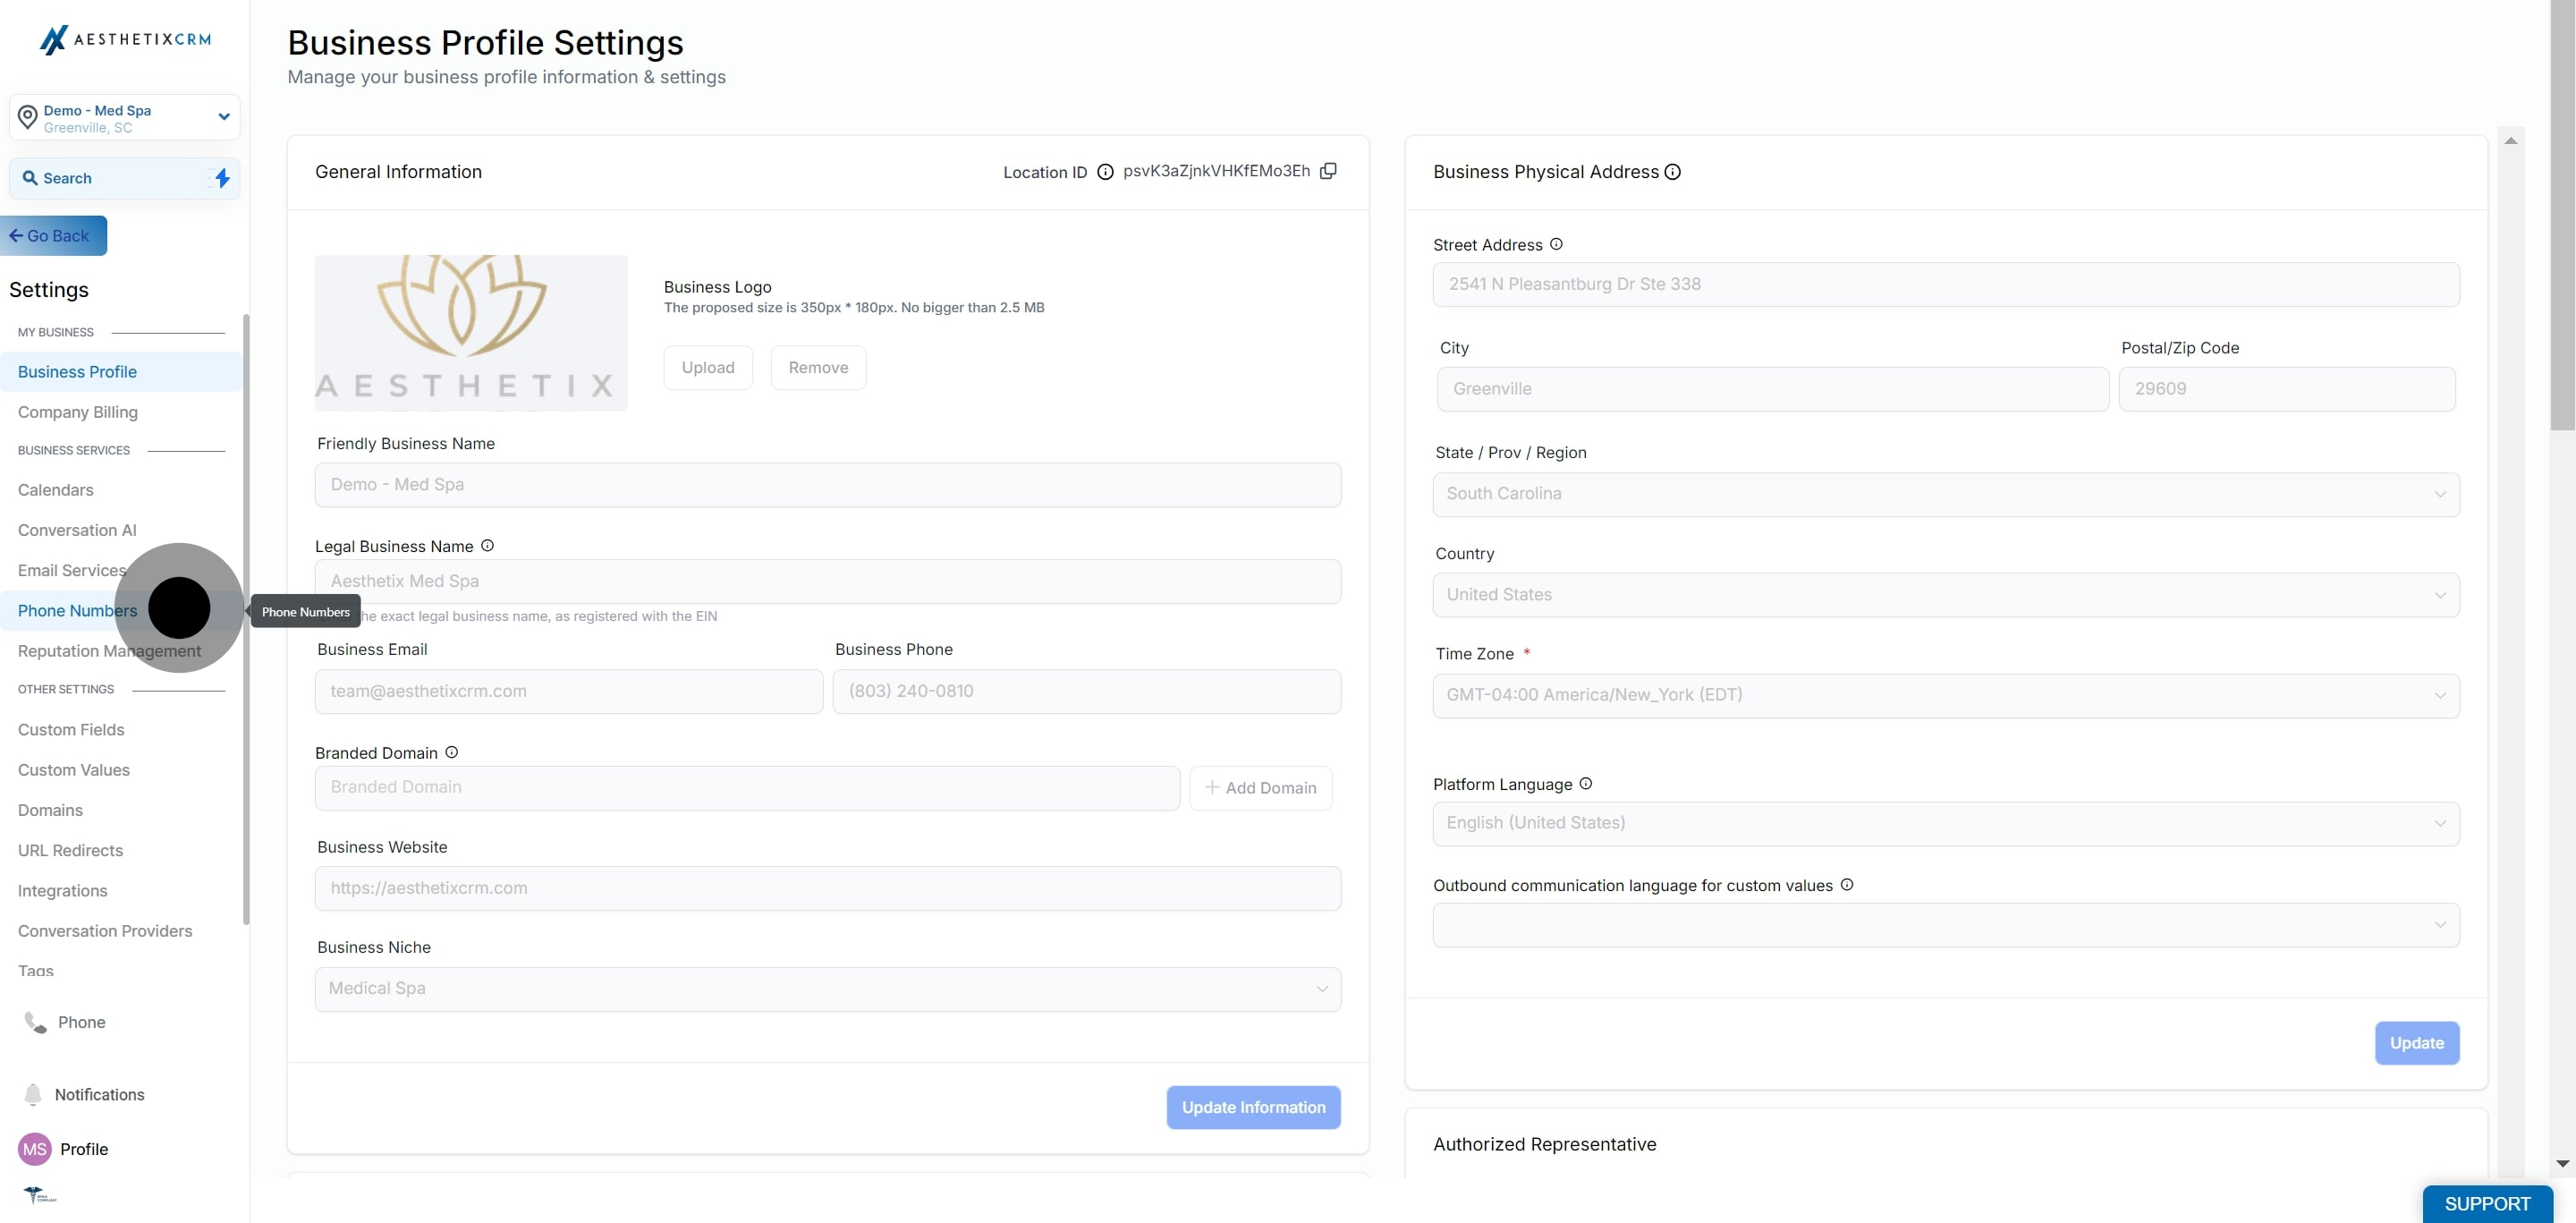Viewport: 2576px width, 1223px height.
Task: Open Company Billing settings
Action: (x=78, y=412)
